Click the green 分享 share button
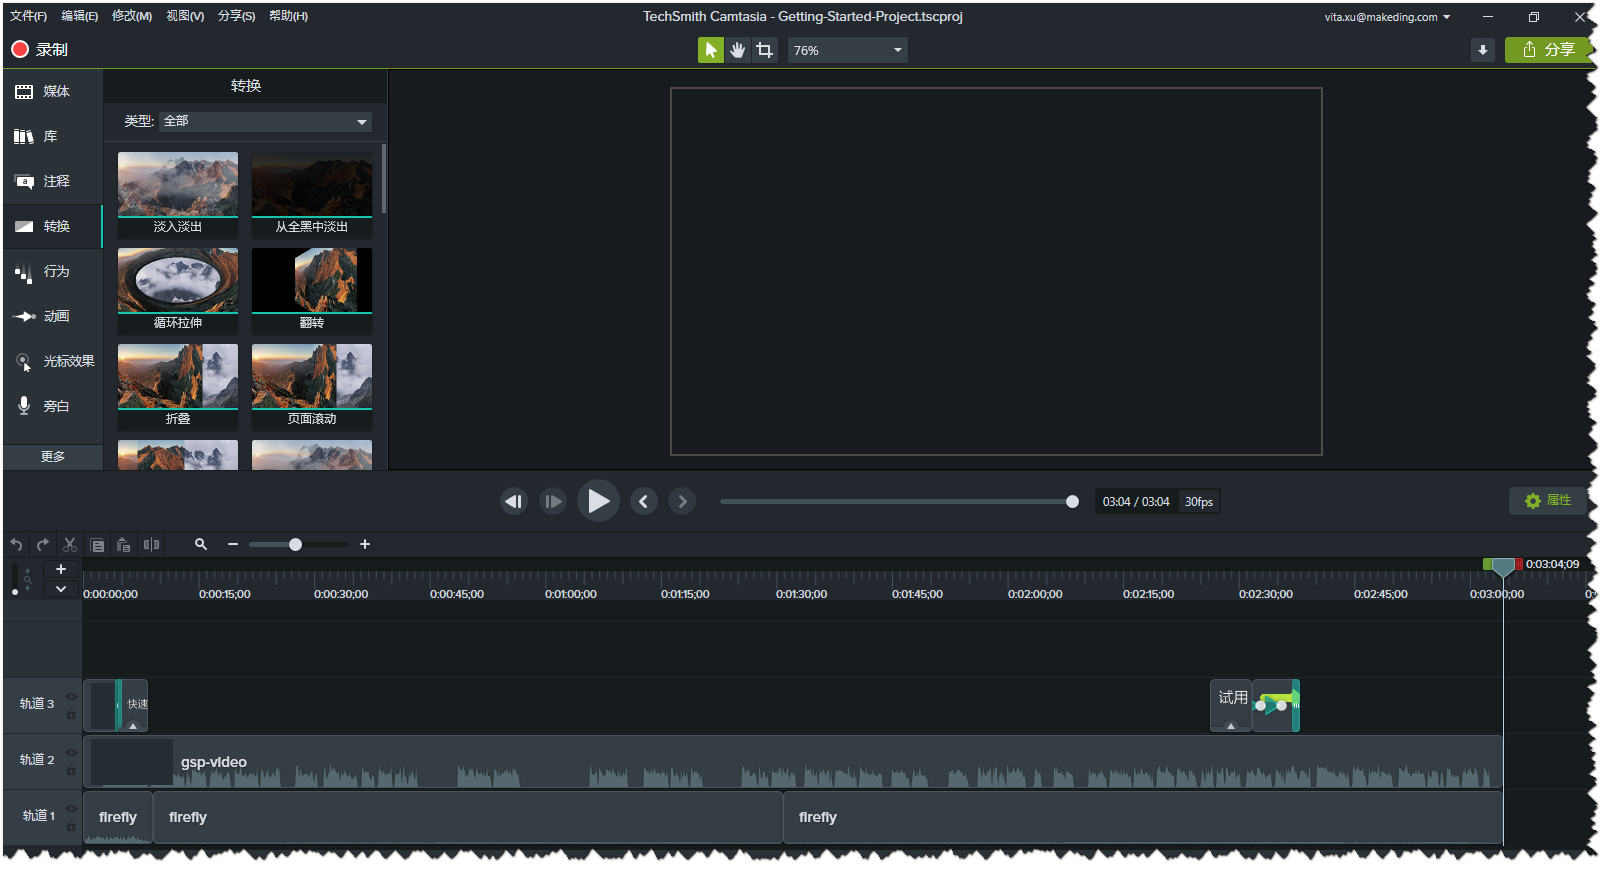1607x869 pixels. 1548,50
